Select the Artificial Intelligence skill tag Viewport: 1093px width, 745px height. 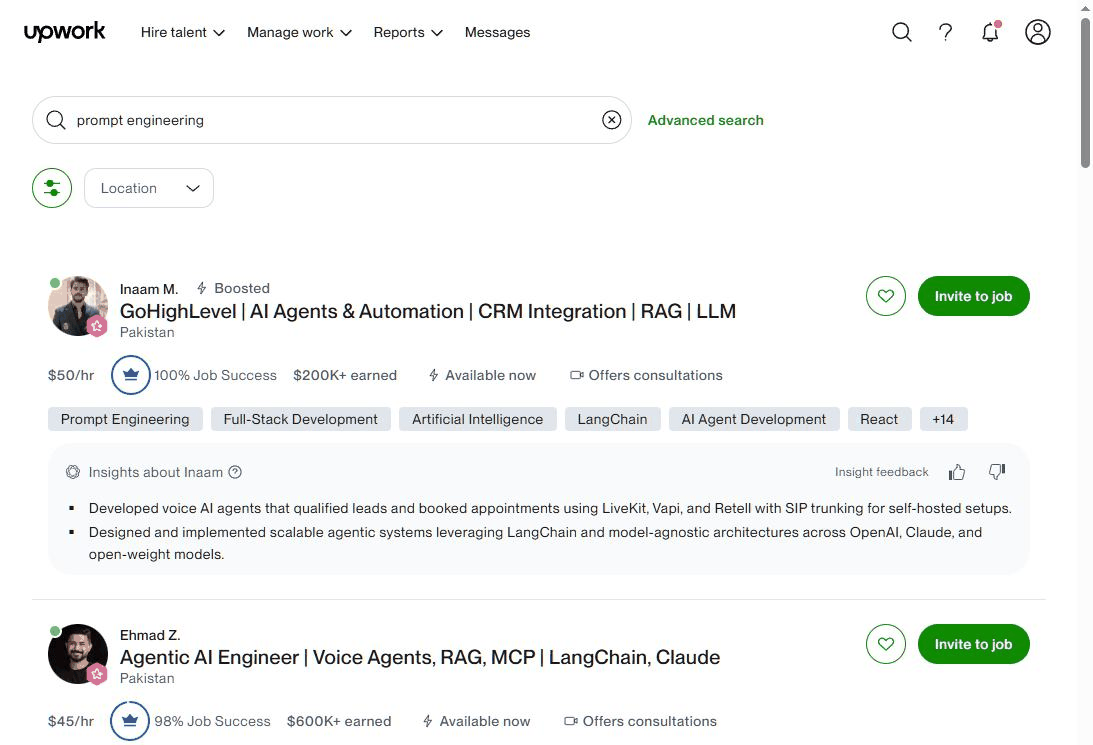tap(477, 419)
